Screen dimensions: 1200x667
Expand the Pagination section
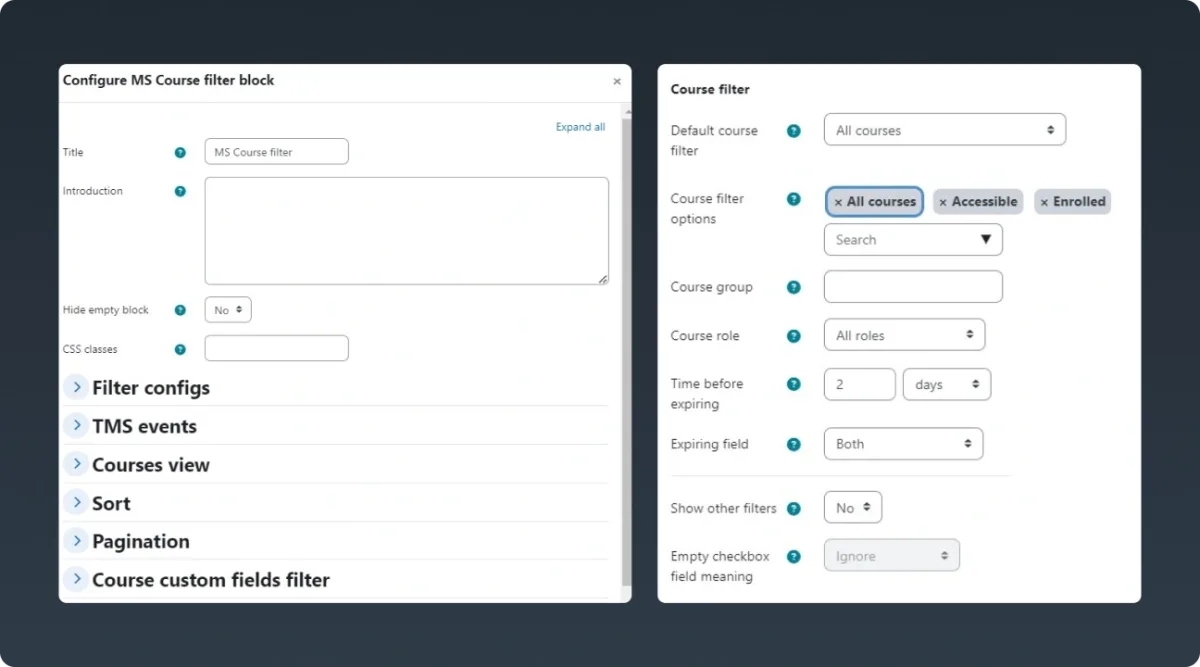[x=76, y=540]
